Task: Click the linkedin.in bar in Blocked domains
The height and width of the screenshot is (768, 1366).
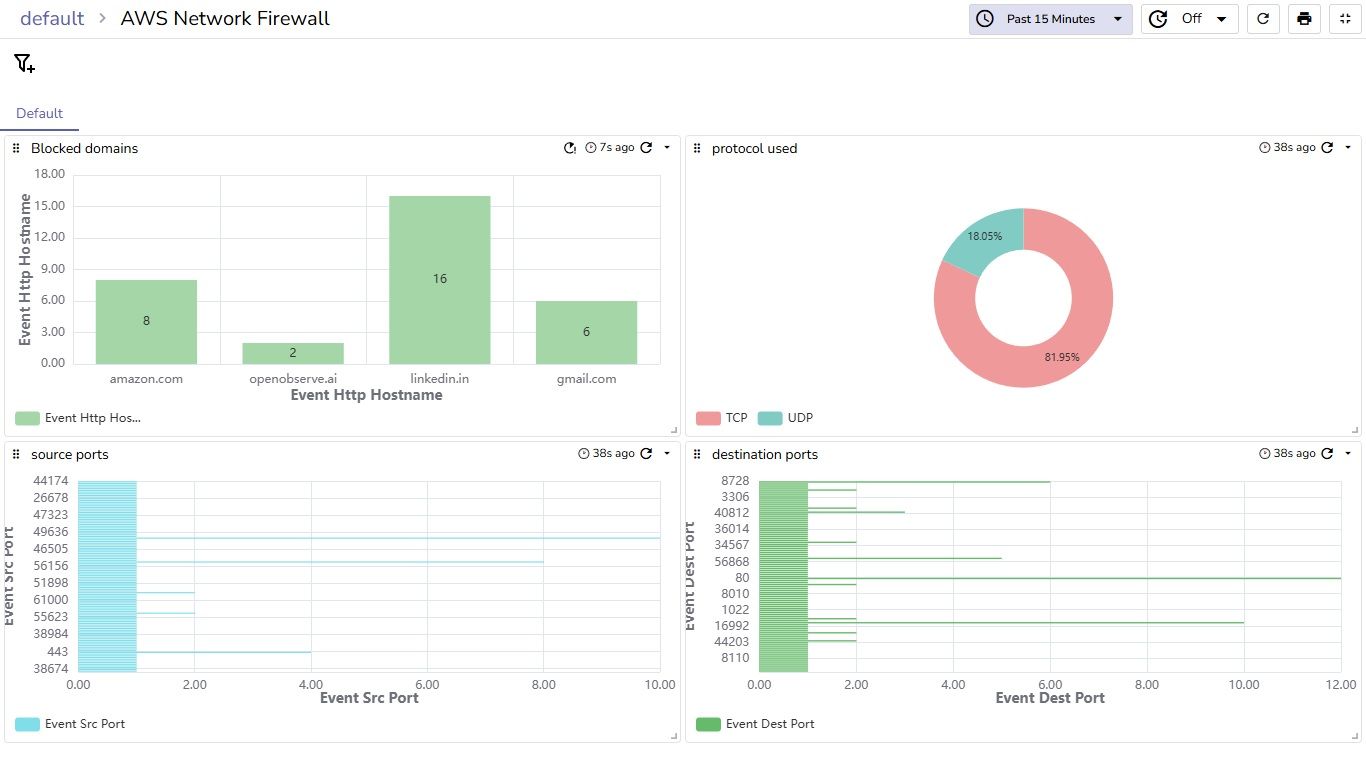Action: point(439,278)
